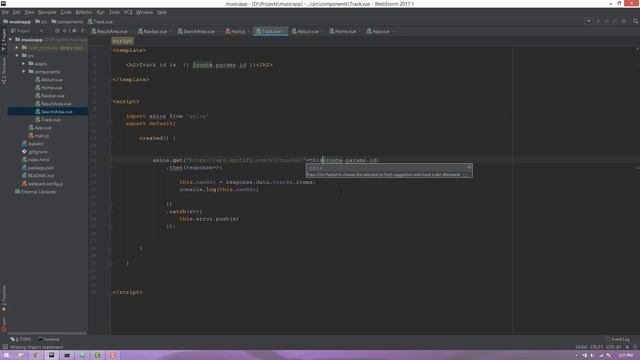Click the Collapse All icon in the Project panel

click(x=65, y=31)
